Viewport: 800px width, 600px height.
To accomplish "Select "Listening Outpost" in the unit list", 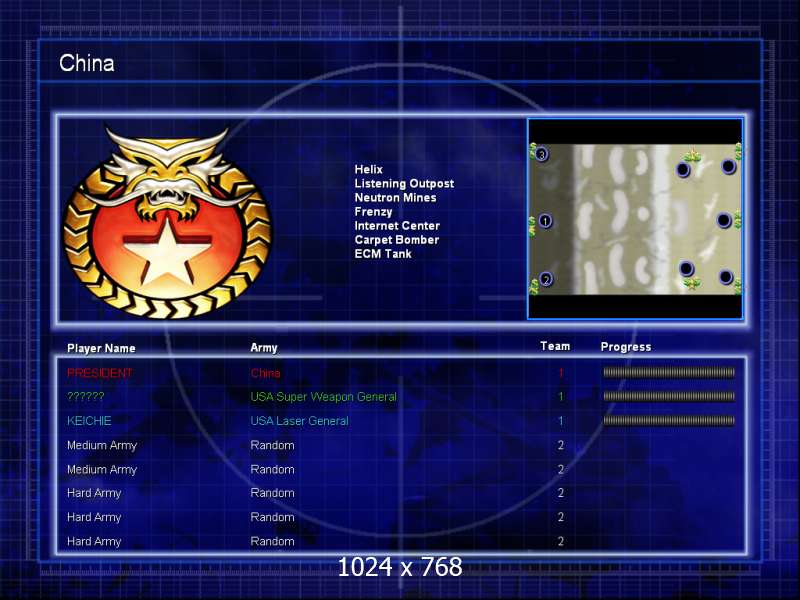I will 404,184.
